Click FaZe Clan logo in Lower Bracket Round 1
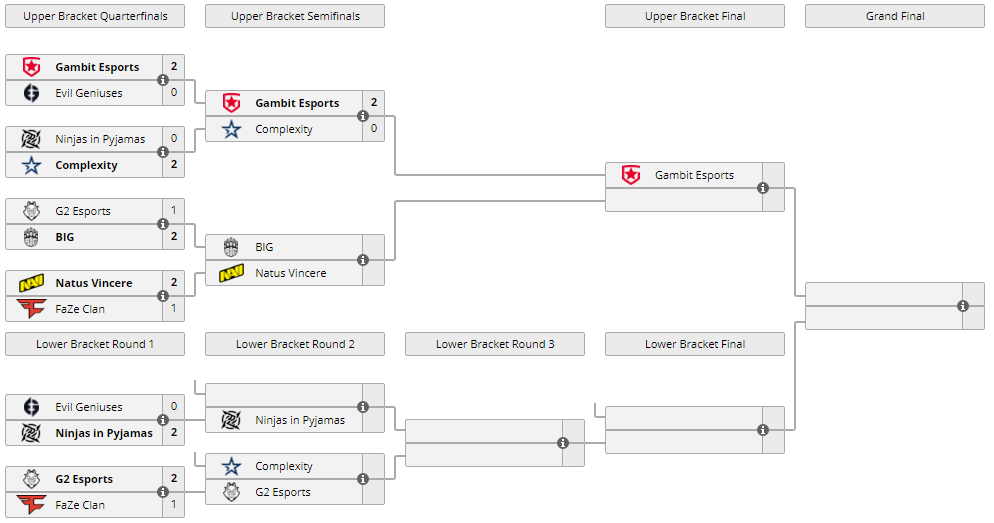This screenshot has height=523, width=994. 31,505
